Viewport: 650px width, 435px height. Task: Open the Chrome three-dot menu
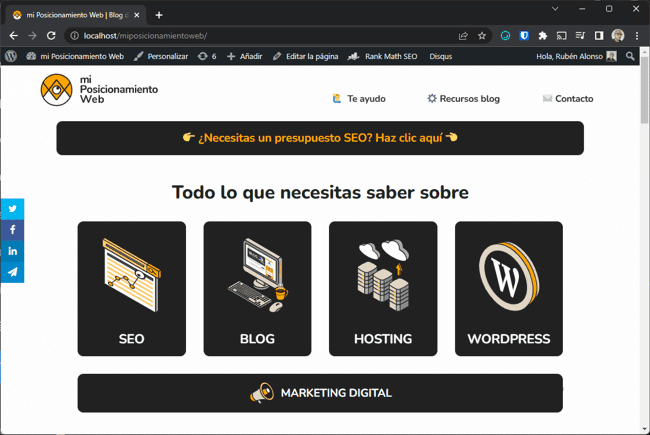(x=637, y=35)
